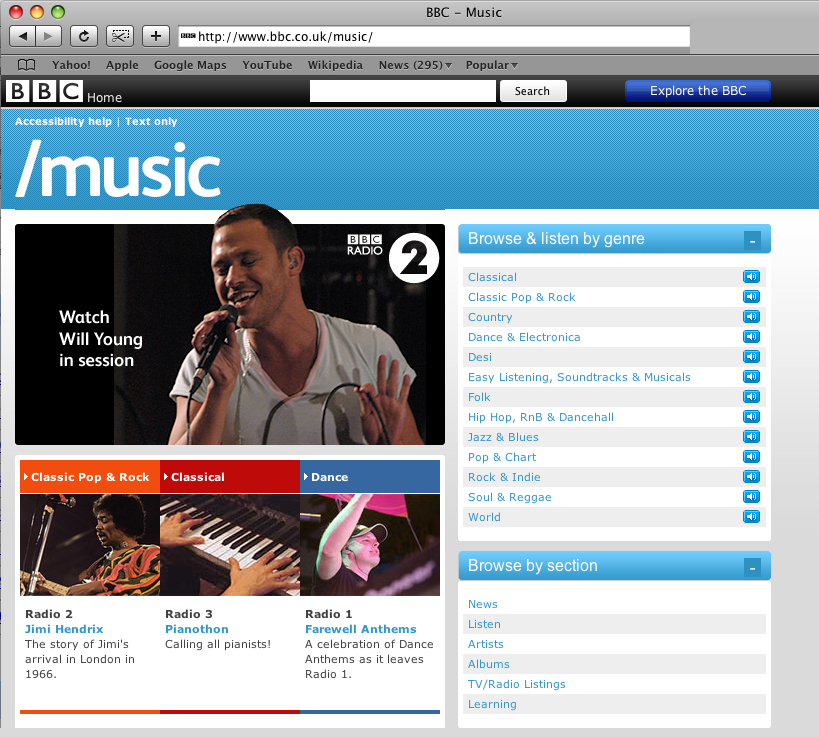Screen dimensions: 819x737
Task: Play audio preview for Classical genre
Action: [751, 277]
